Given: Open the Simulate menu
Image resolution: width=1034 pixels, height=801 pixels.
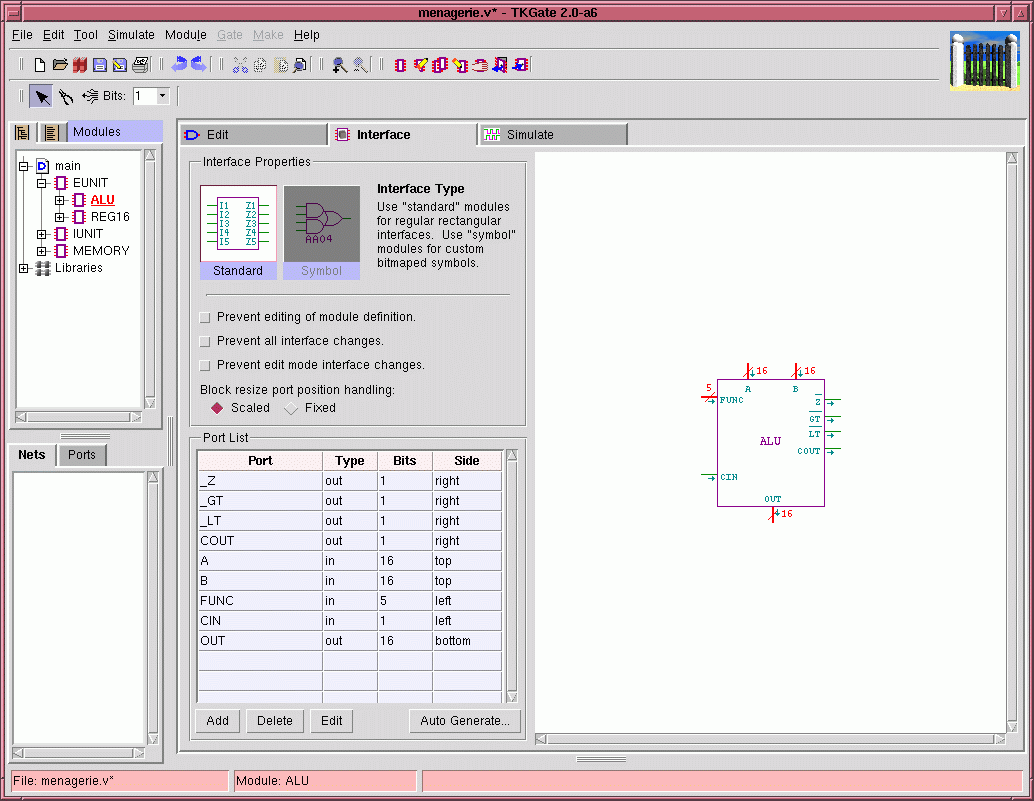Looking at the screenshot, I should (x=131, y=35).
